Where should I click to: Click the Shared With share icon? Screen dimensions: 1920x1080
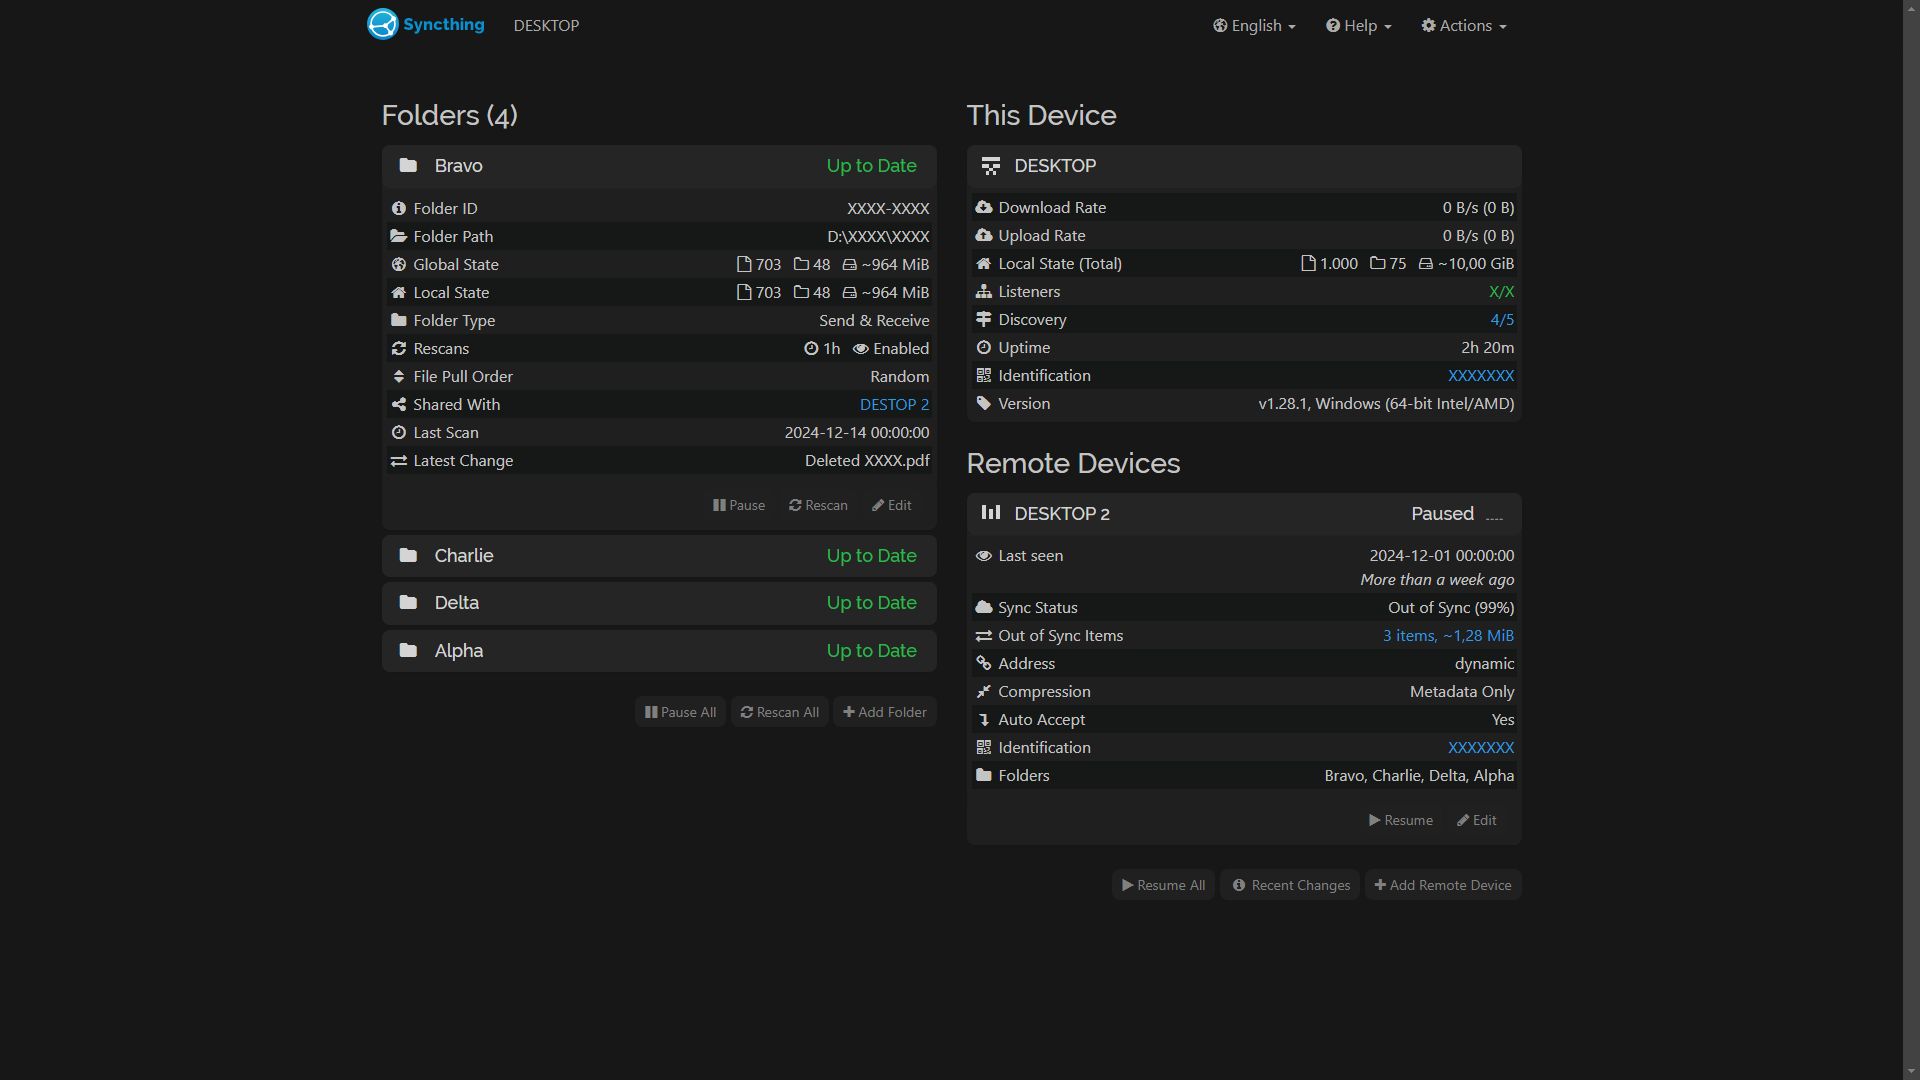click(x=399, y=404)
